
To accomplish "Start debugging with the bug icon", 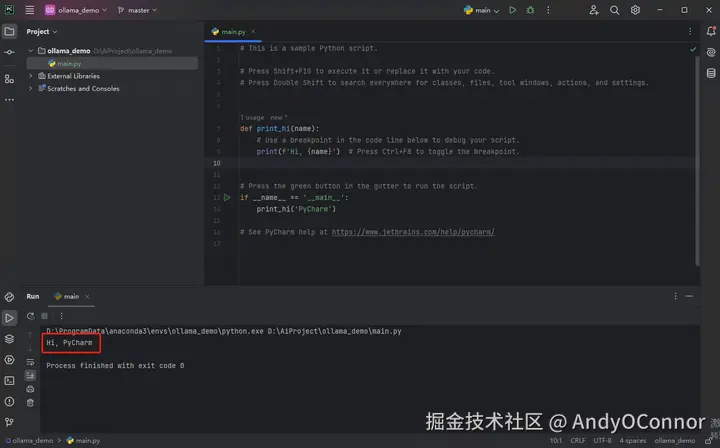I will 530,10.
